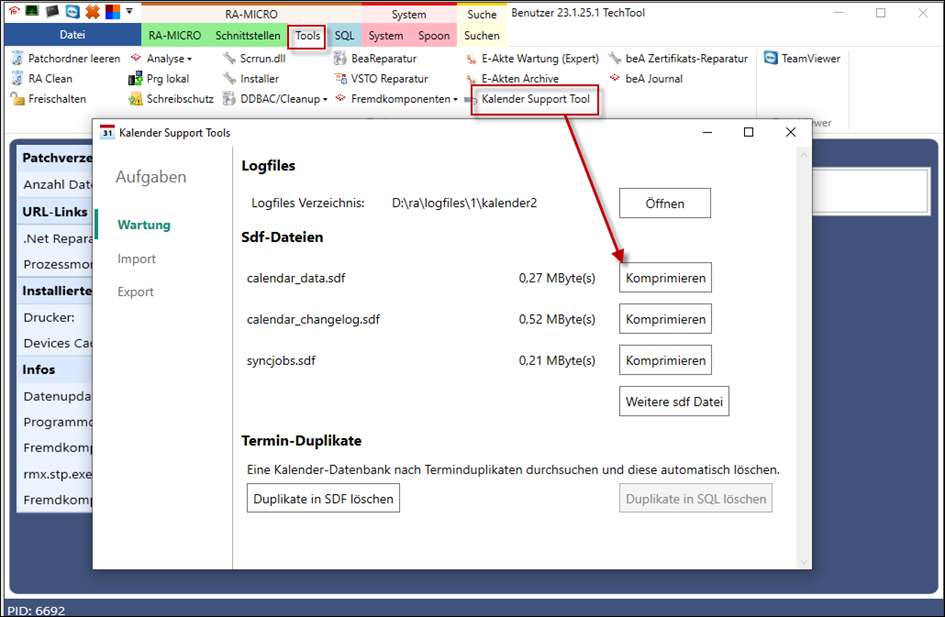Image resolution: width=945 pixels, height=617 pixels.
Task: Click the rmx.stp.exe row in TechTool
Action: pos(55,474)
